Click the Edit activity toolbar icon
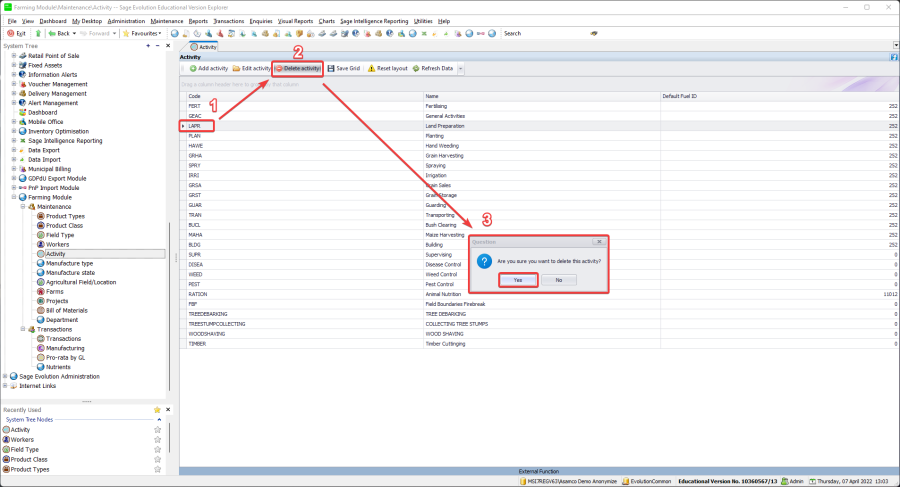Image resolution: width=900 pixels, height=487 pixels. (236, 68)
